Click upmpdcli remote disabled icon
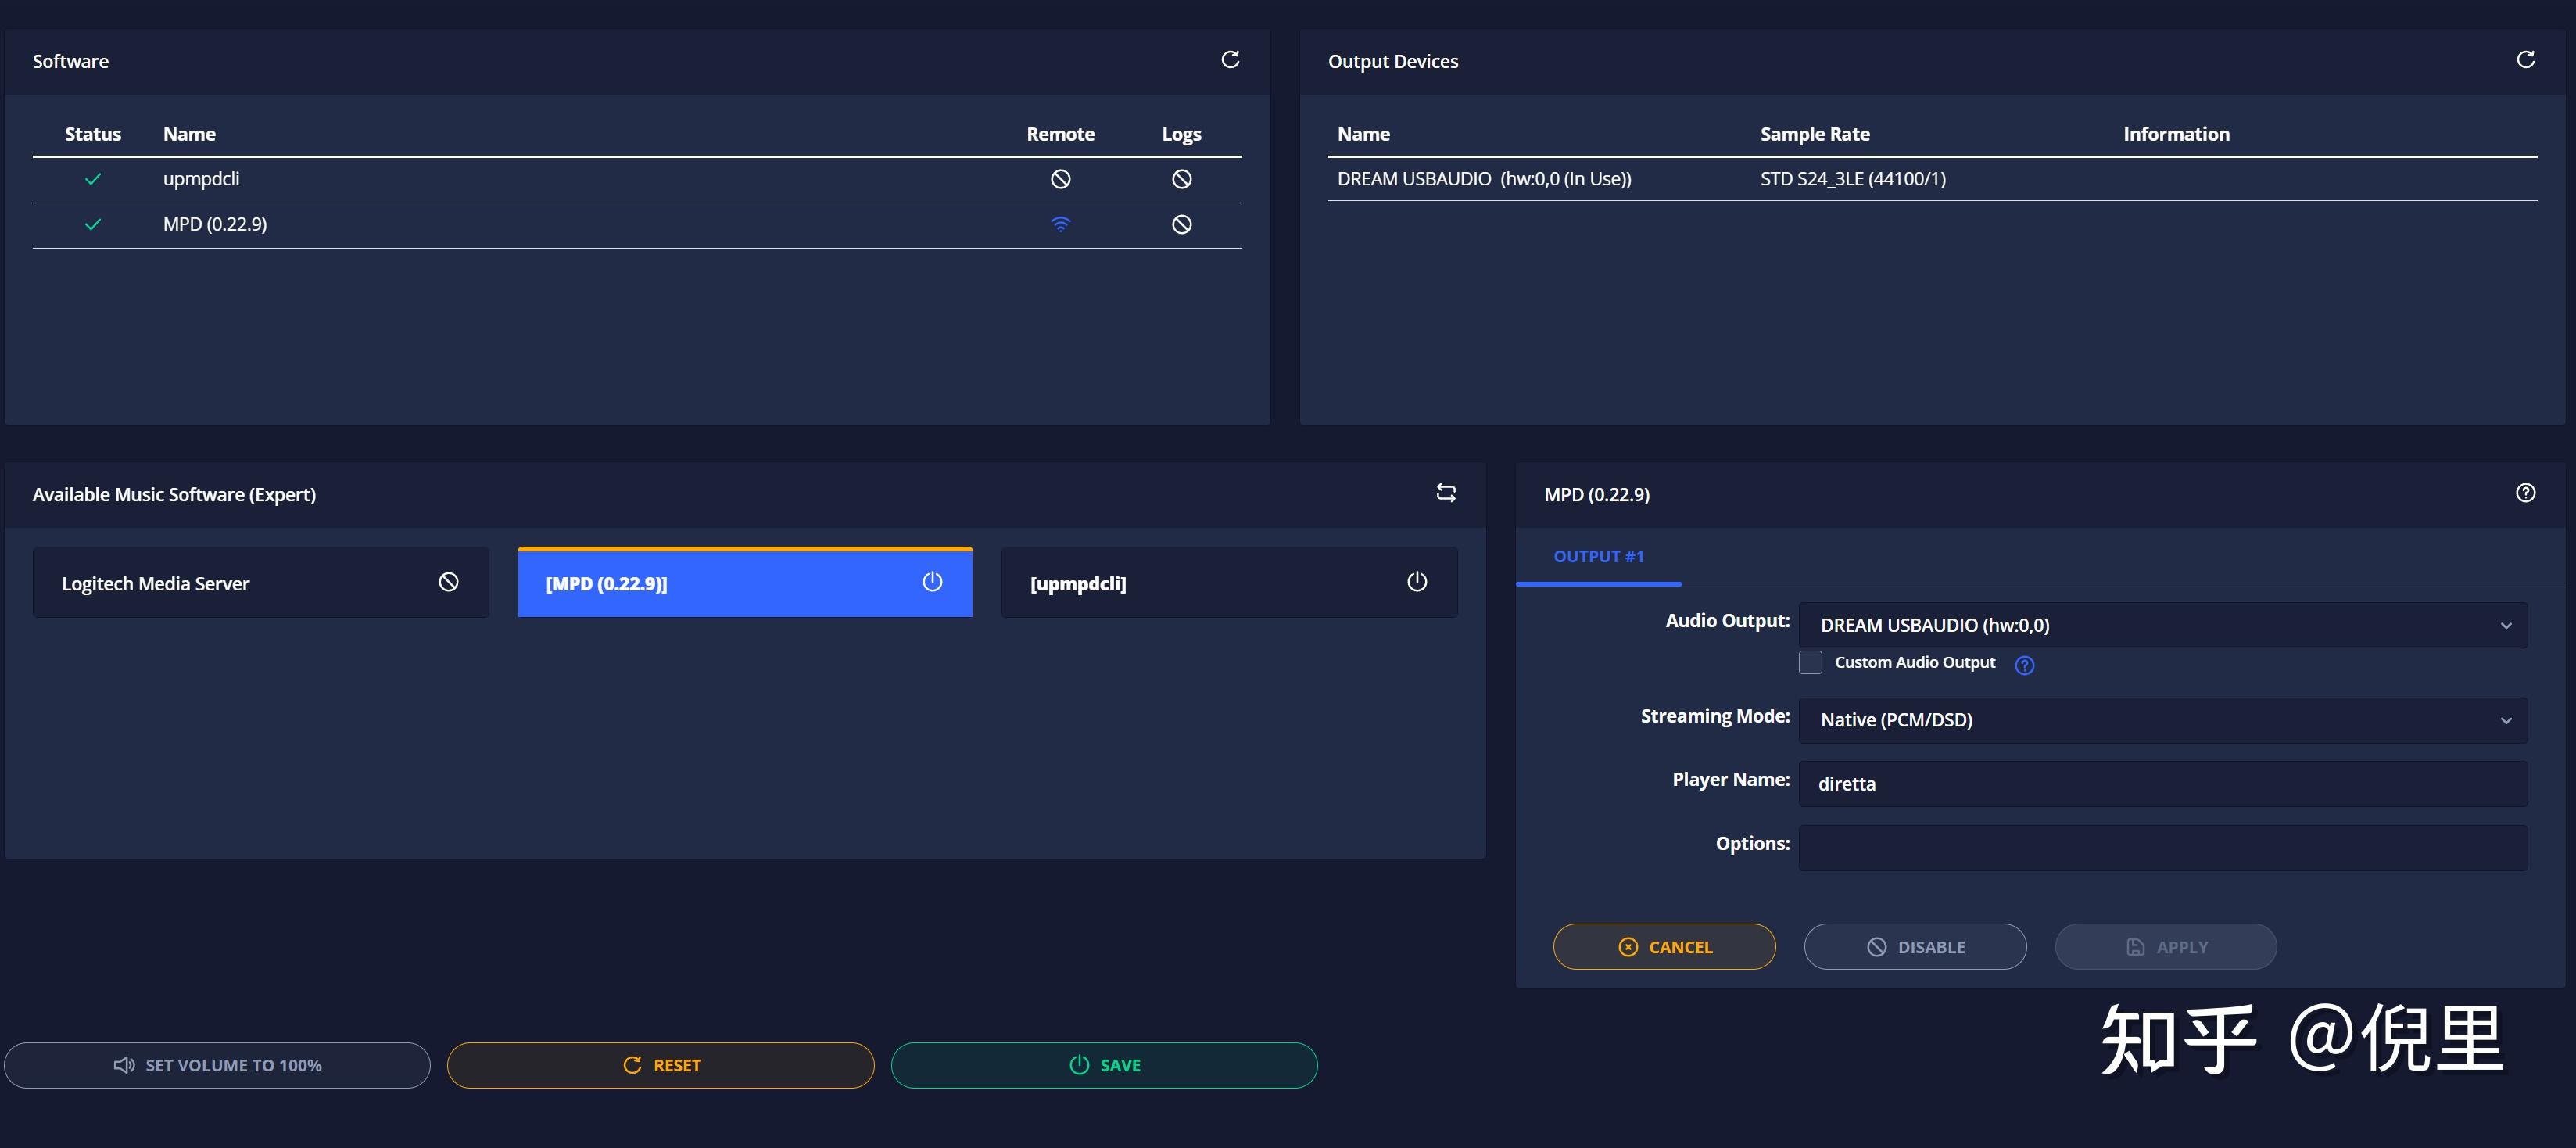This screenshot has width=2576, height=1148. pyautogui.click(x=1060, y=179)
